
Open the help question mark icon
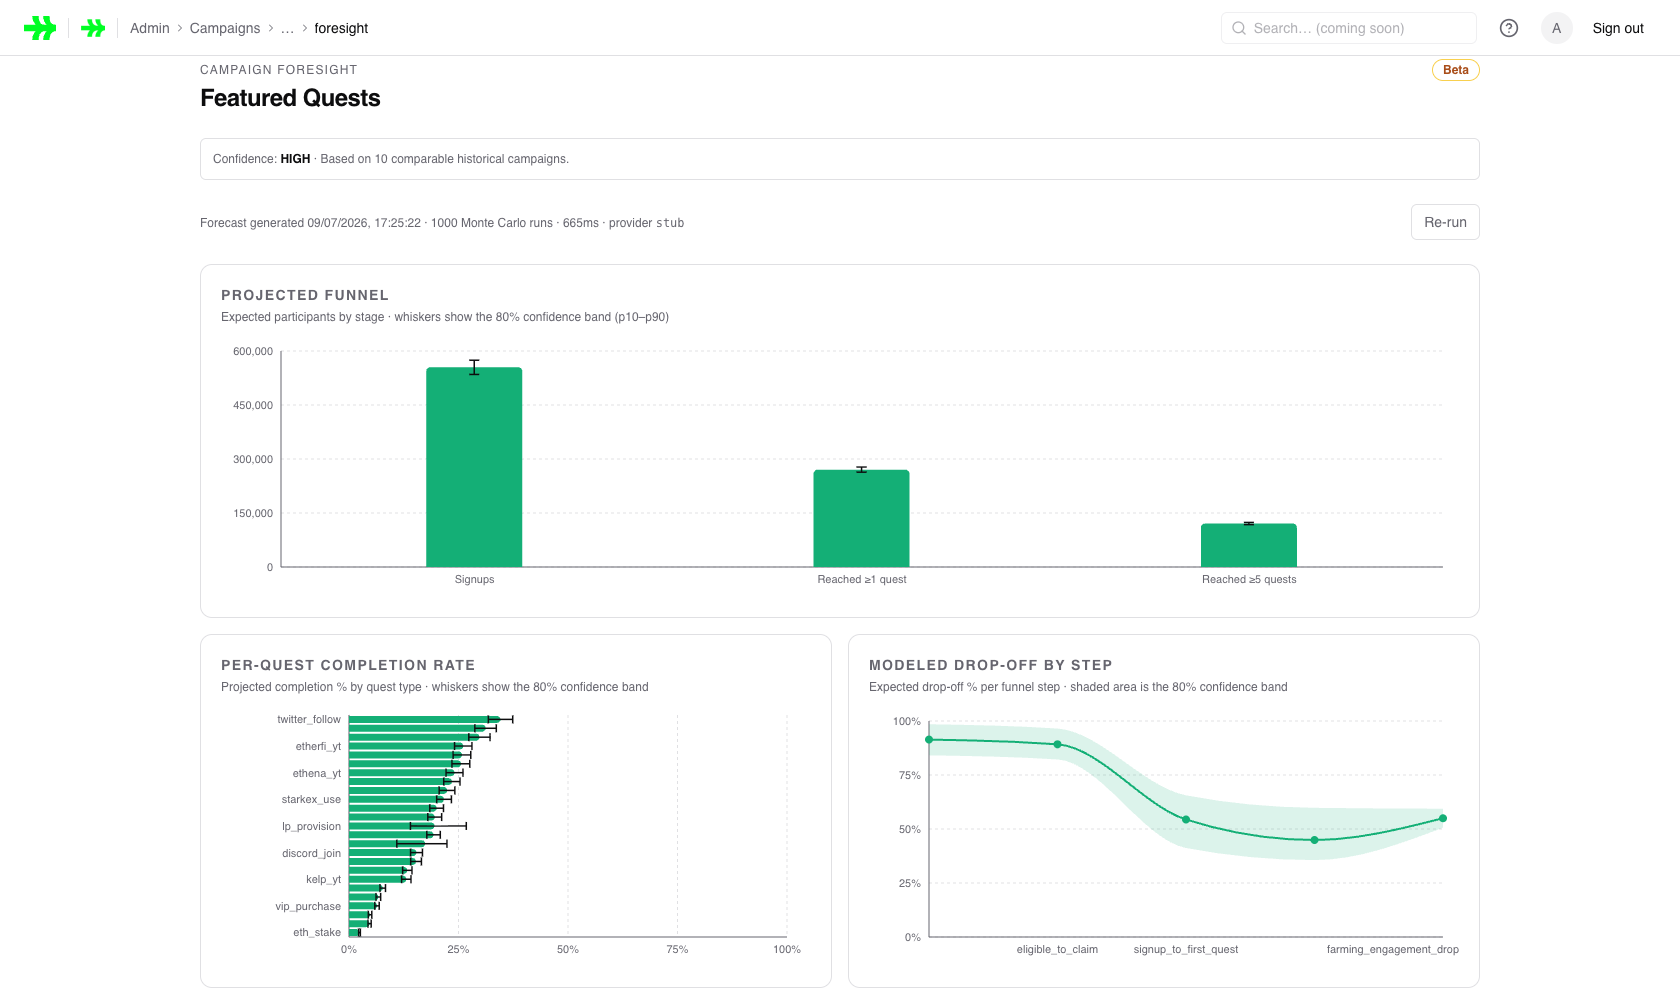tap(1509, 28)
